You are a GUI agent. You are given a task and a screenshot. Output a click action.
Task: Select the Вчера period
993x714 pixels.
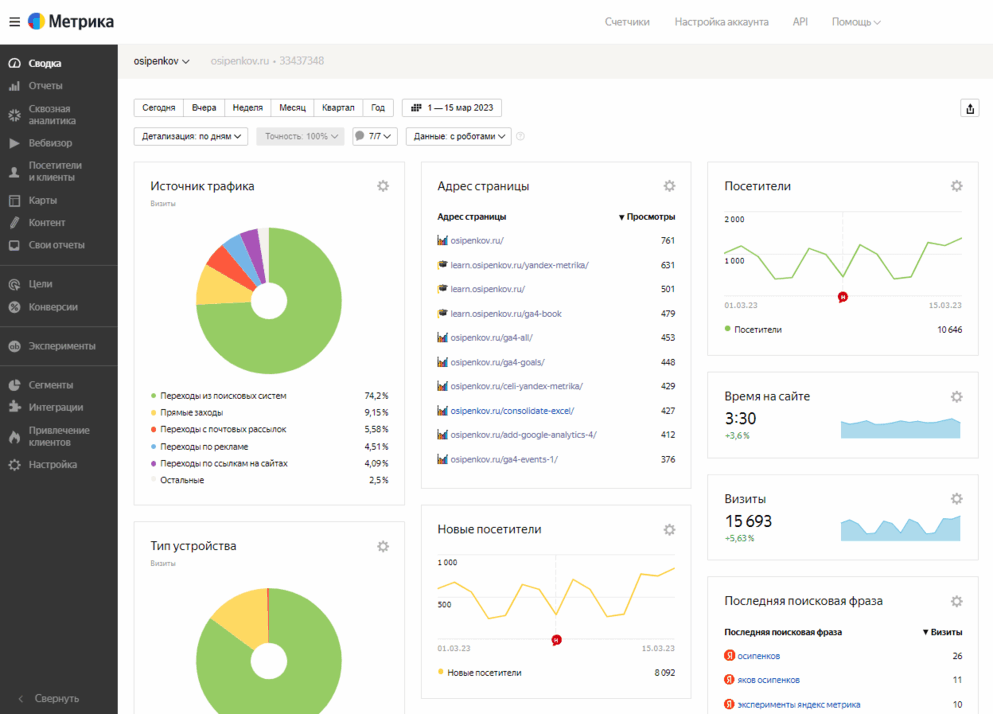(x=204, y=108)
